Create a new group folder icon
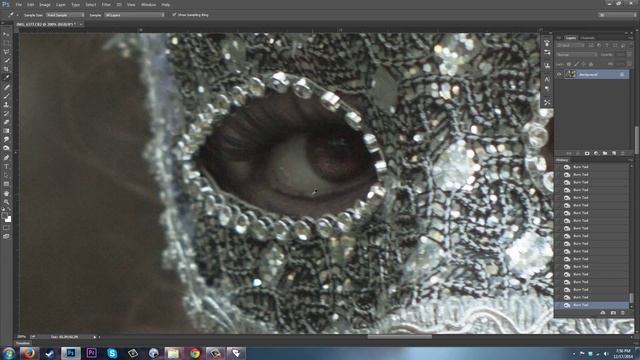Image resolution: width=640 pixels, height=360 pixels. point(605,153)
